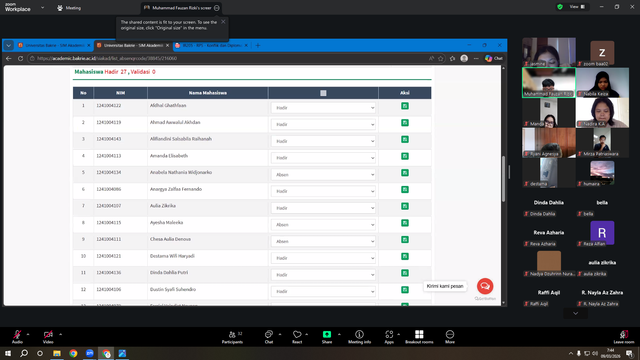Open attendance dropdown for Ayesha Maleeka
Image resolution: width=640 pixels, height=360 pixels.
click(323, 224)
